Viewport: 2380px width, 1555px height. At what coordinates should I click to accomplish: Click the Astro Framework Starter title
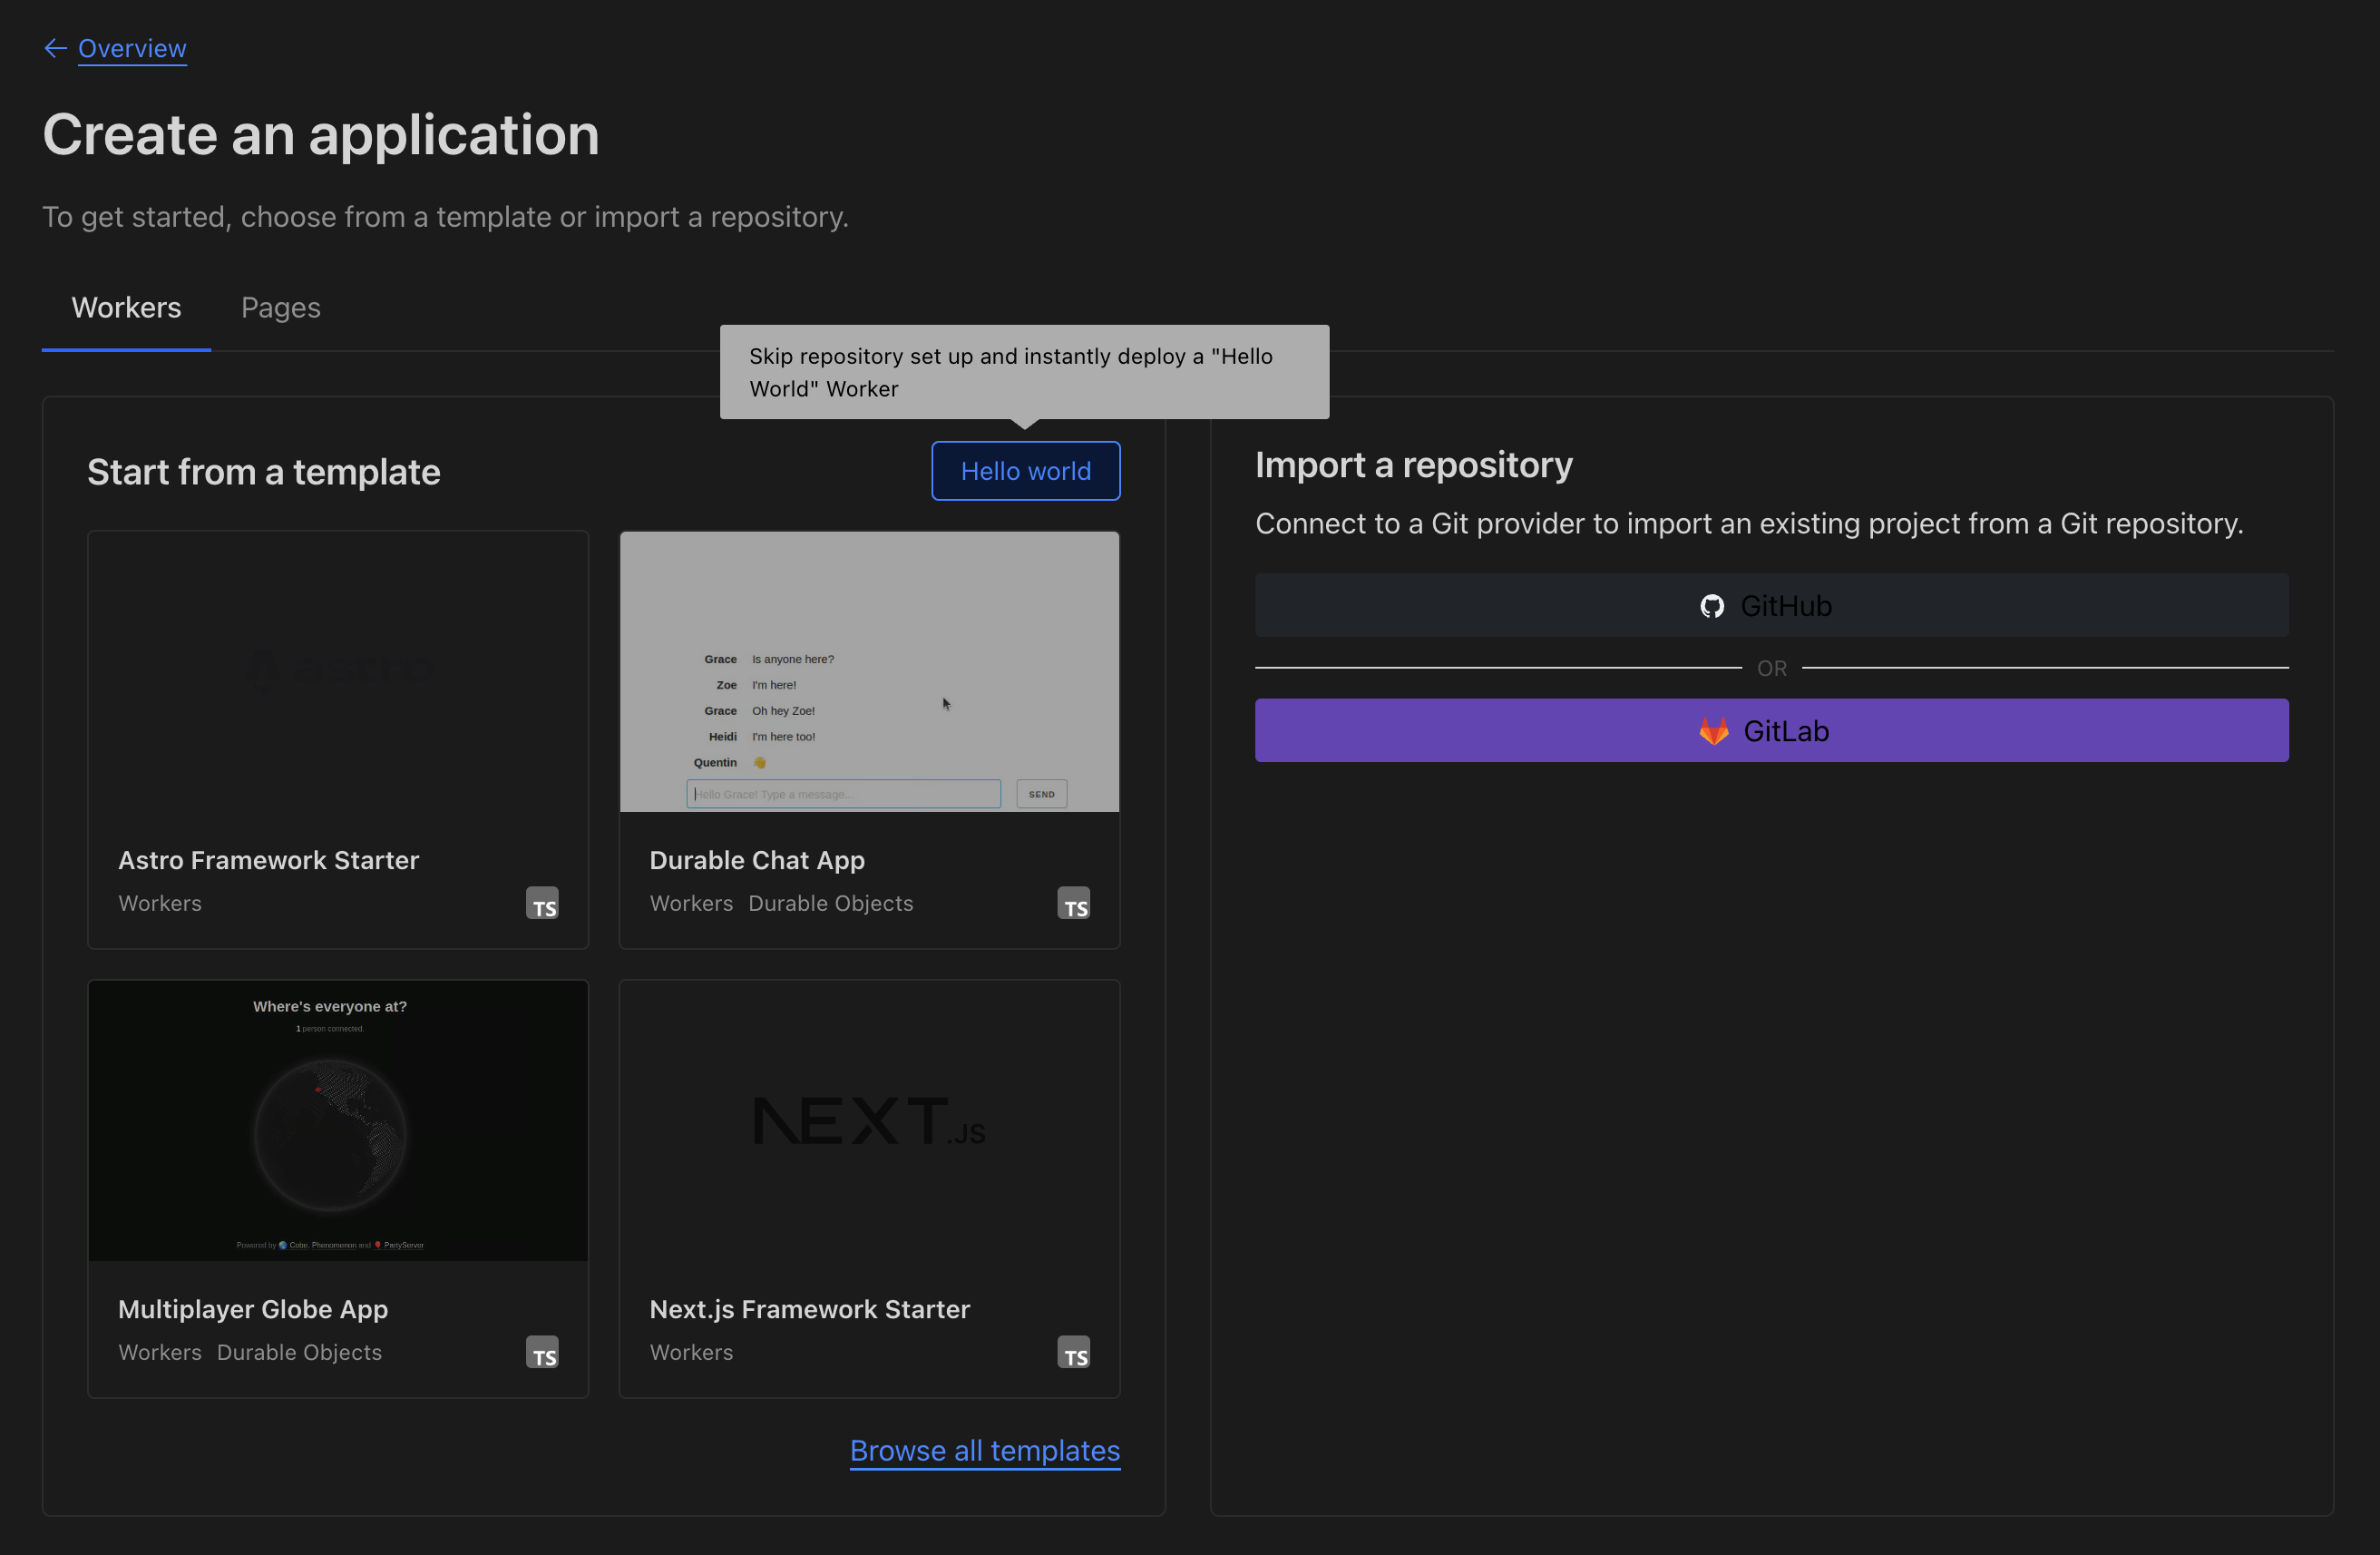(268, 860)
